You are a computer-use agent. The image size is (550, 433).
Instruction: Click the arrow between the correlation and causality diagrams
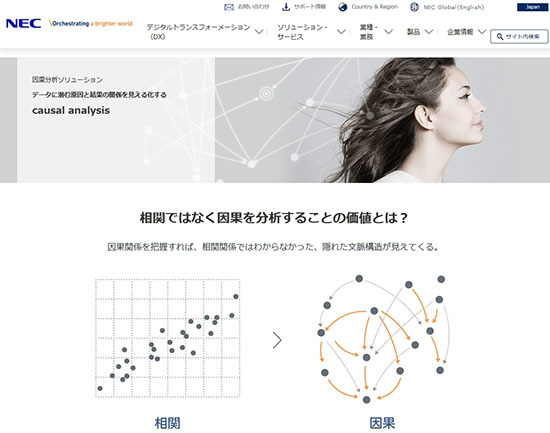[x=277, y=340]
